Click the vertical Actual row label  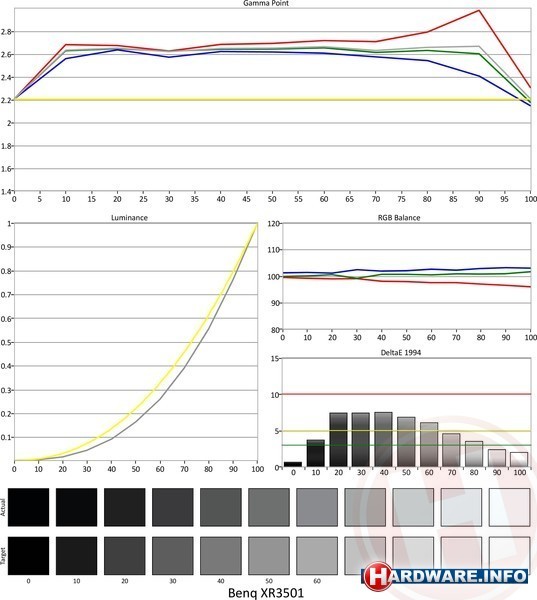coord(3,507)
